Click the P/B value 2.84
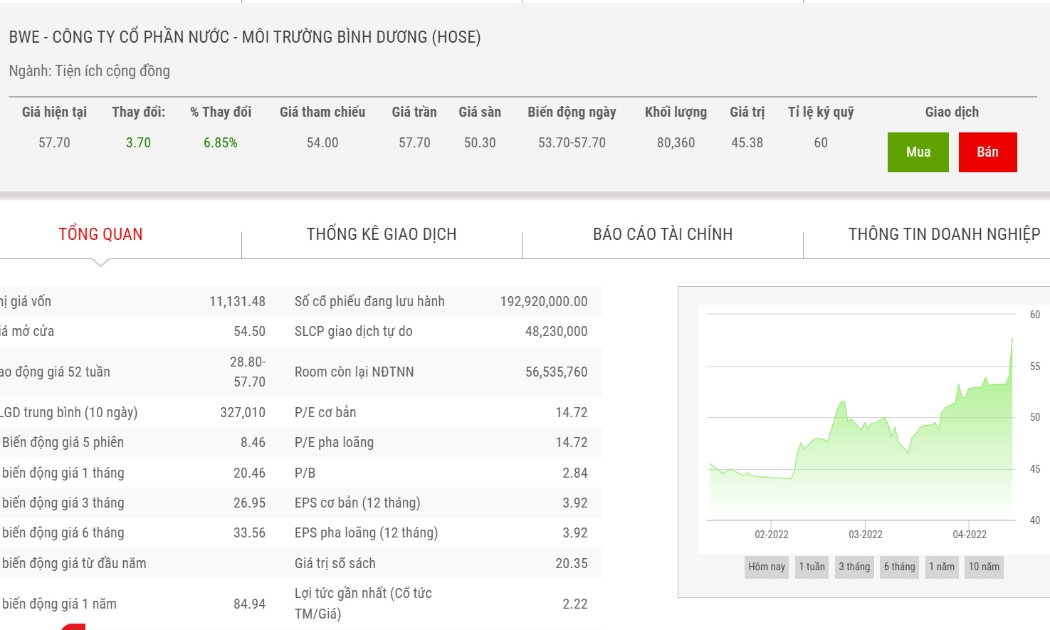The image size is (1050, 630). [x=575, y=473]
